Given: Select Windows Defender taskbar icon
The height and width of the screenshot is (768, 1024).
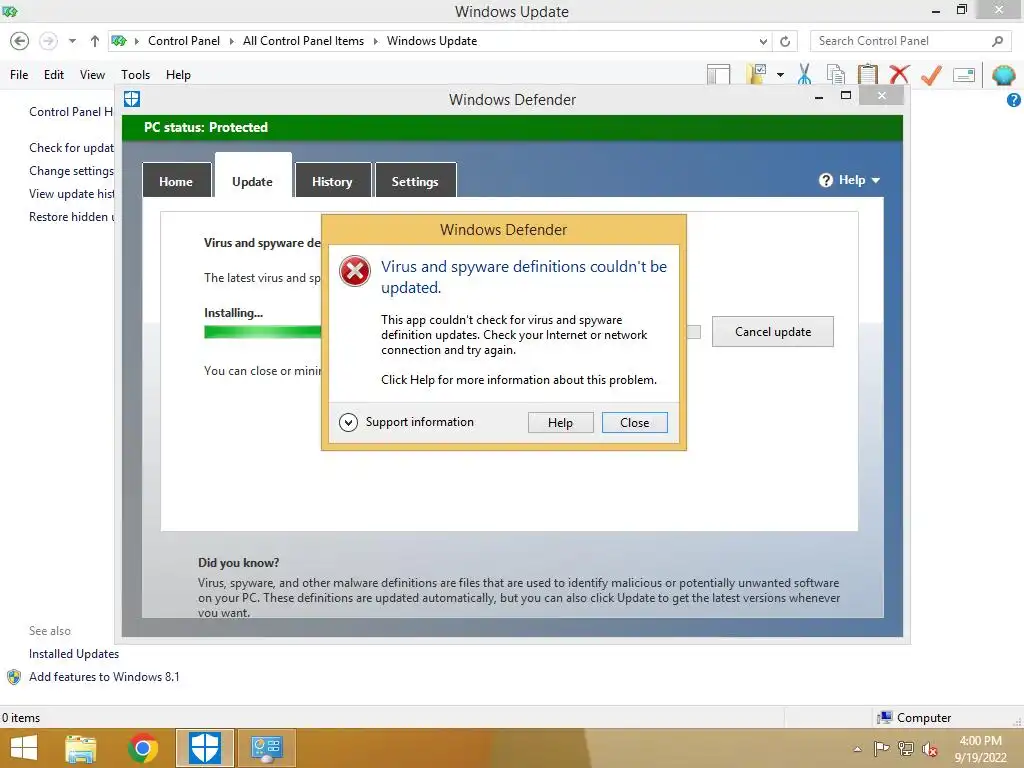Looking at the screenshot, I should pos(204,748).
